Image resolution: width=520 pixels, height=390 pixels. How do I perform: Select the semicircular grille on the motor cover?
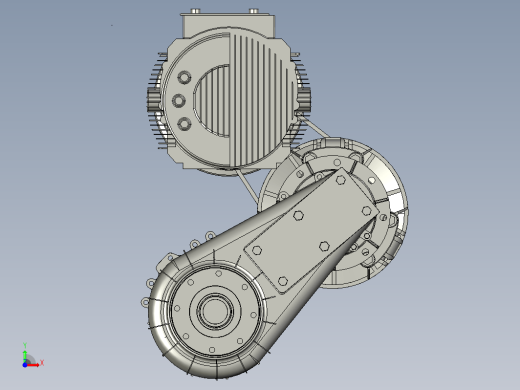click(x=211, y=101)
